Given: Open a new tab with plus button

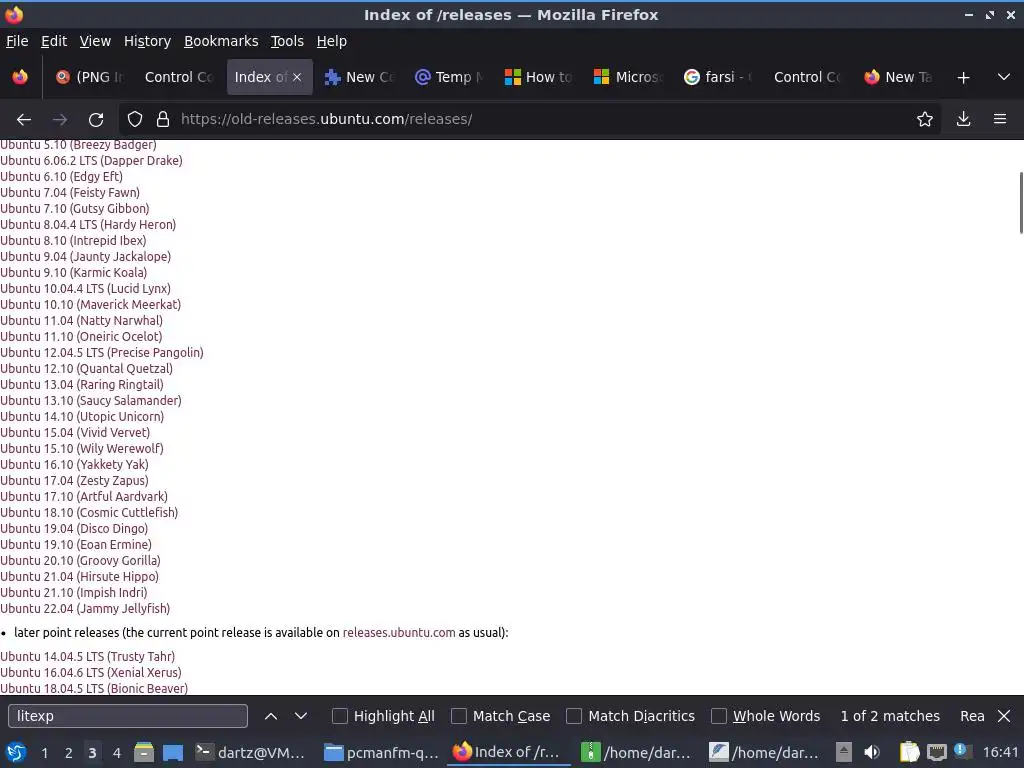Looking at the screenshot, I should pos(963,77).
